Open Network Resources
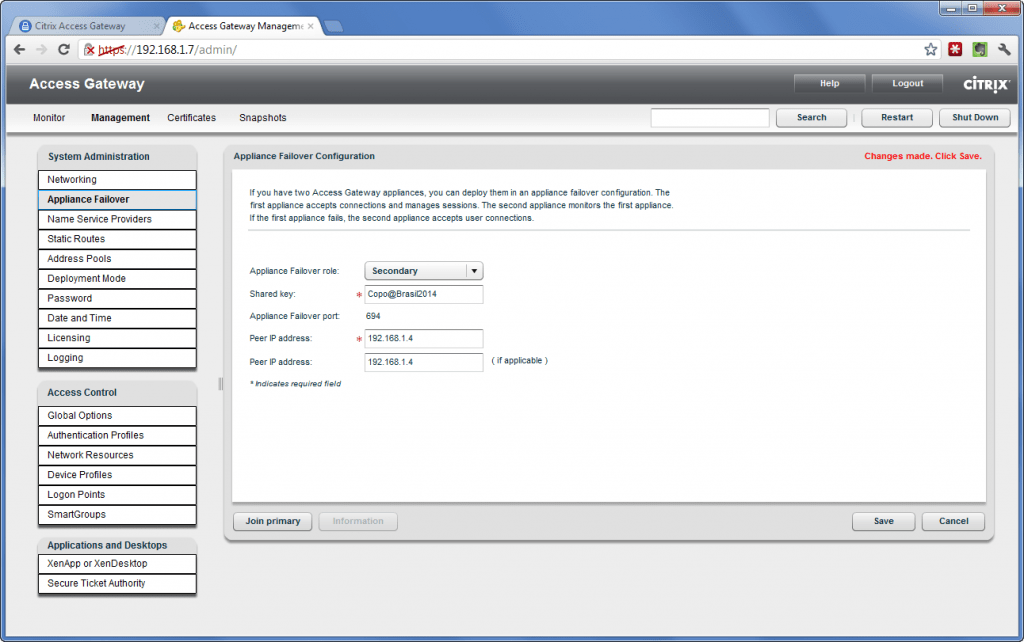This screenshot has height=642, width=1024. click(117, 455)
